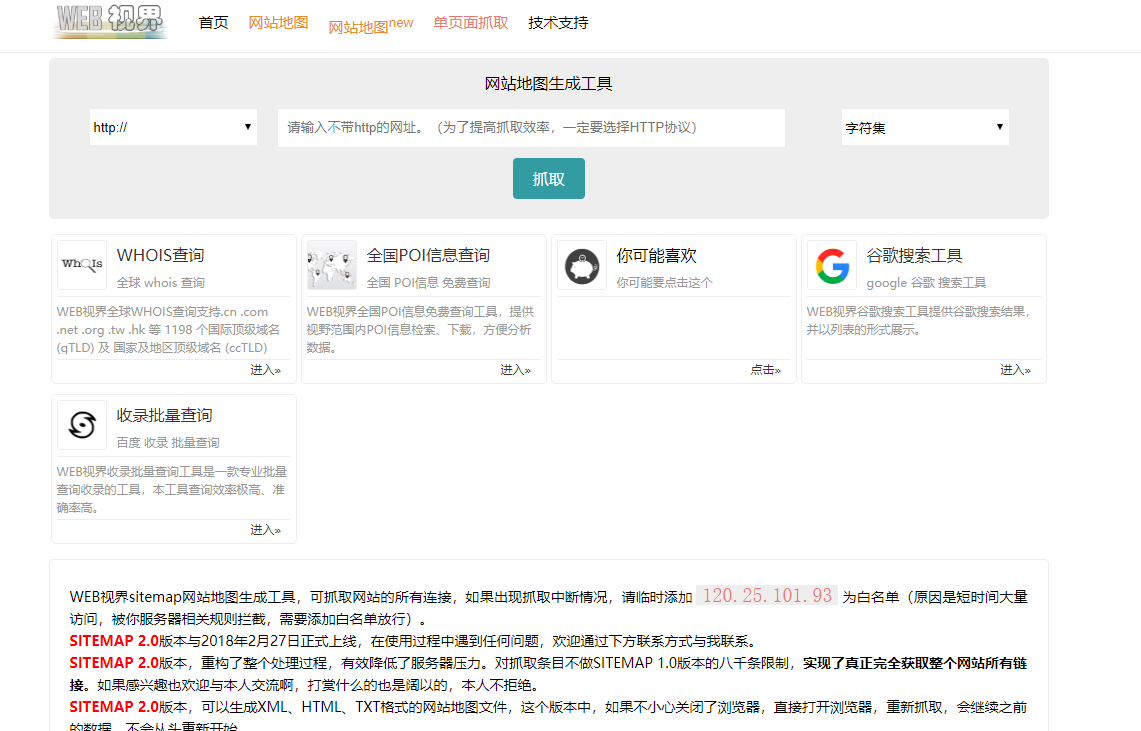Screen dimensions: 1141x731
Task: Click the WEB视界 site logo
Action: [x=107, y=21]
